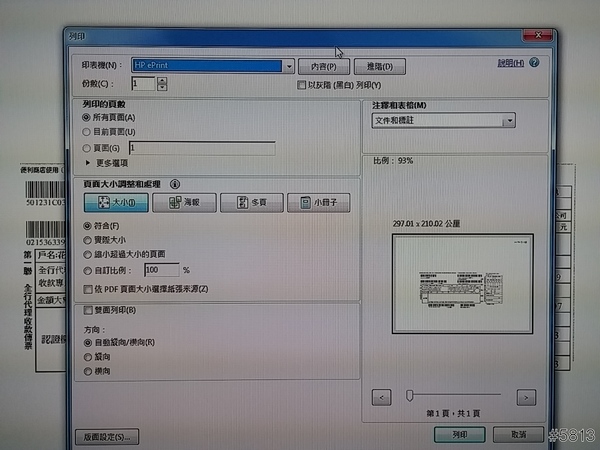Select 自訂比例 custom scale radio button
The height and width of the screenshot is (450, 600).
(87, 271)
